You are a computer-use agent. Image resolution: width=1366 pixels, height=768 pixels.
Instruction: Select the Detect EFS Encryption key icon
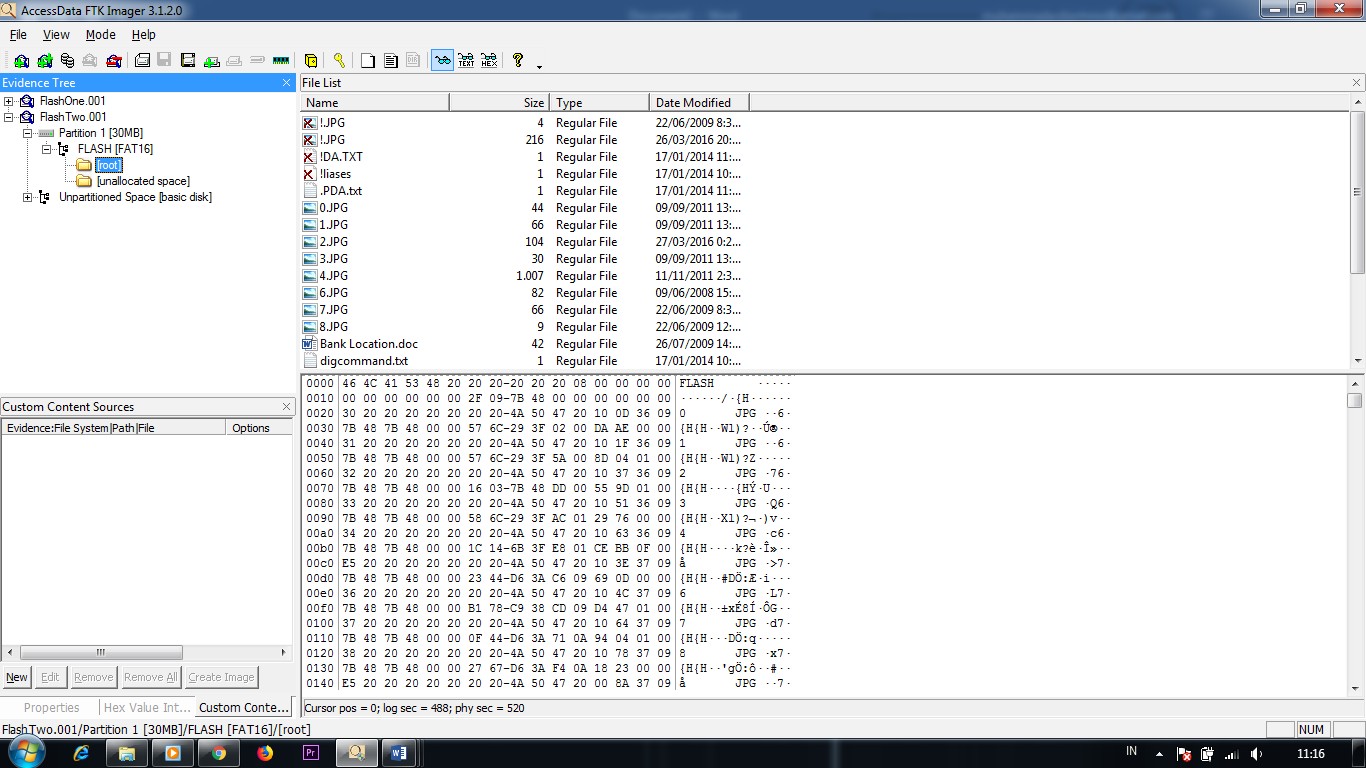(338, 60)
